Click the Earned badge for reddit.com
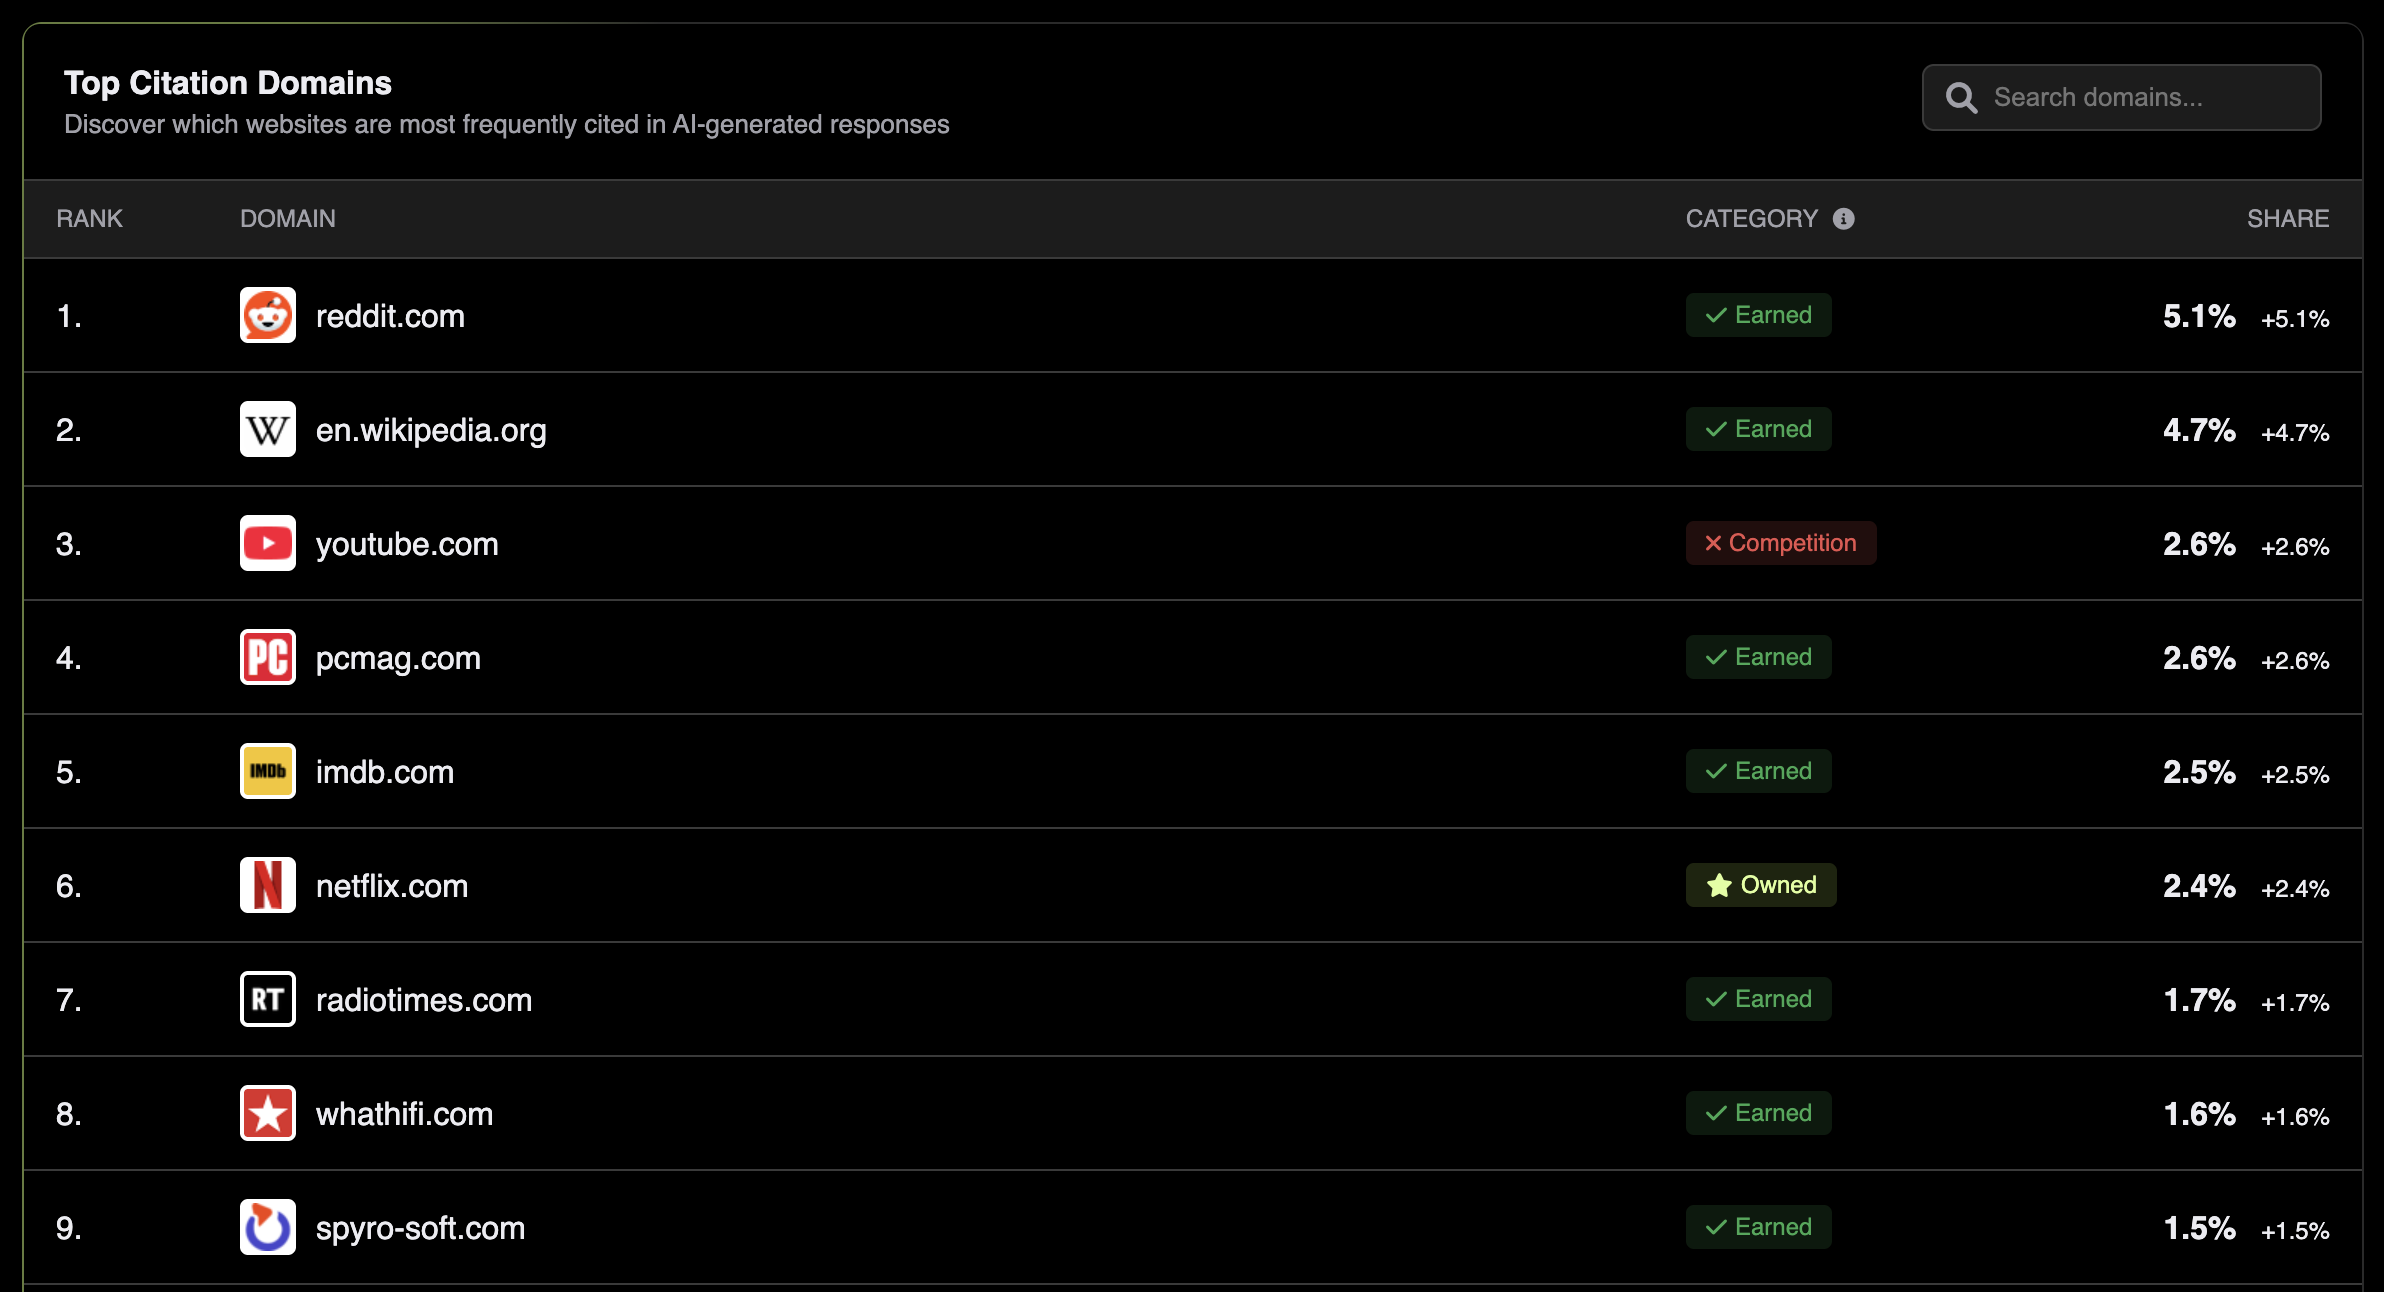The image size is (2384, 1292). tap(1758, 315)
